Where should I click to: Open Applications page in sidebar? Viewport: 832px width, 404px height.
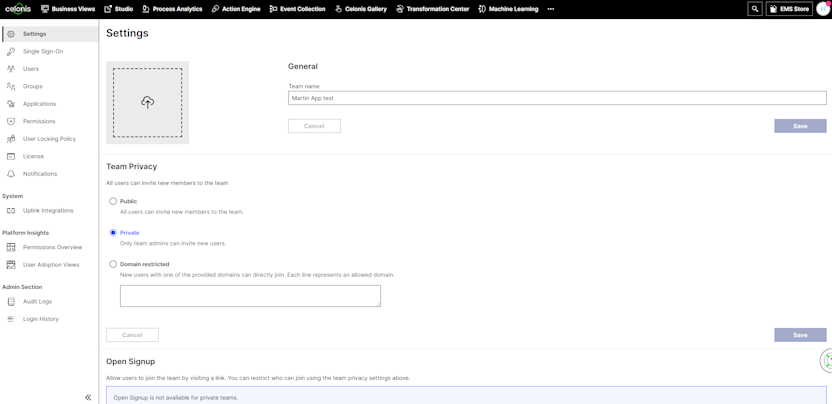39,104
